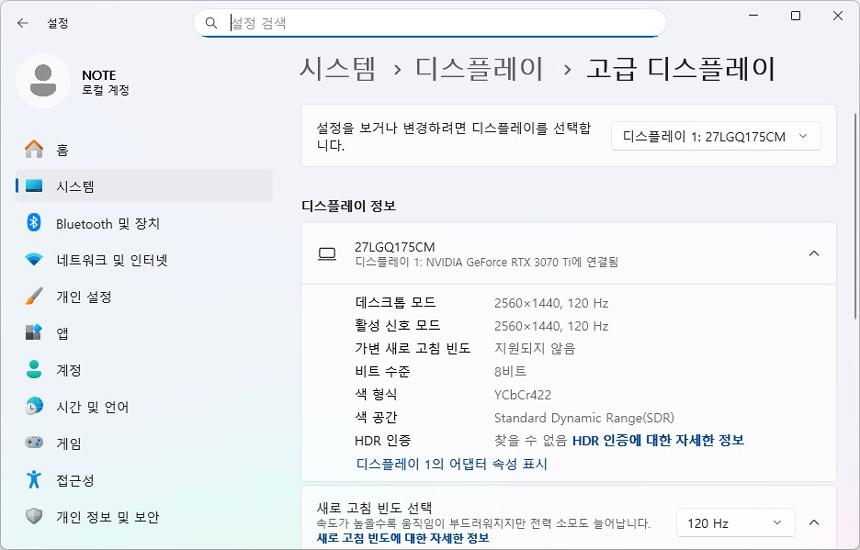Click the Privacy & security shield icon

click(x=34, y=517)
